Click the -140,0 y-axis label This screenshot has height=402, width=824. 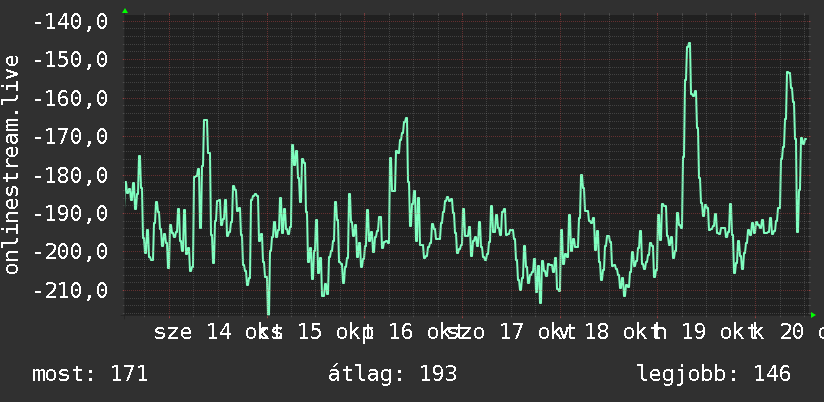tap(70, 22)
